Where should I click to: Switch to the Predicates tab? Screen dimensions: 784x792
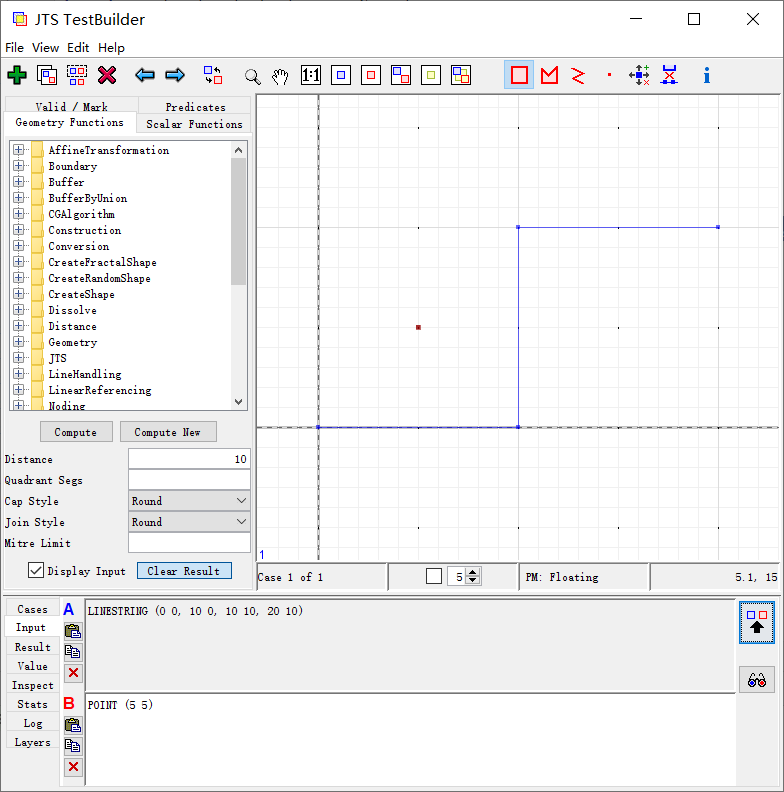coord(195,107)
